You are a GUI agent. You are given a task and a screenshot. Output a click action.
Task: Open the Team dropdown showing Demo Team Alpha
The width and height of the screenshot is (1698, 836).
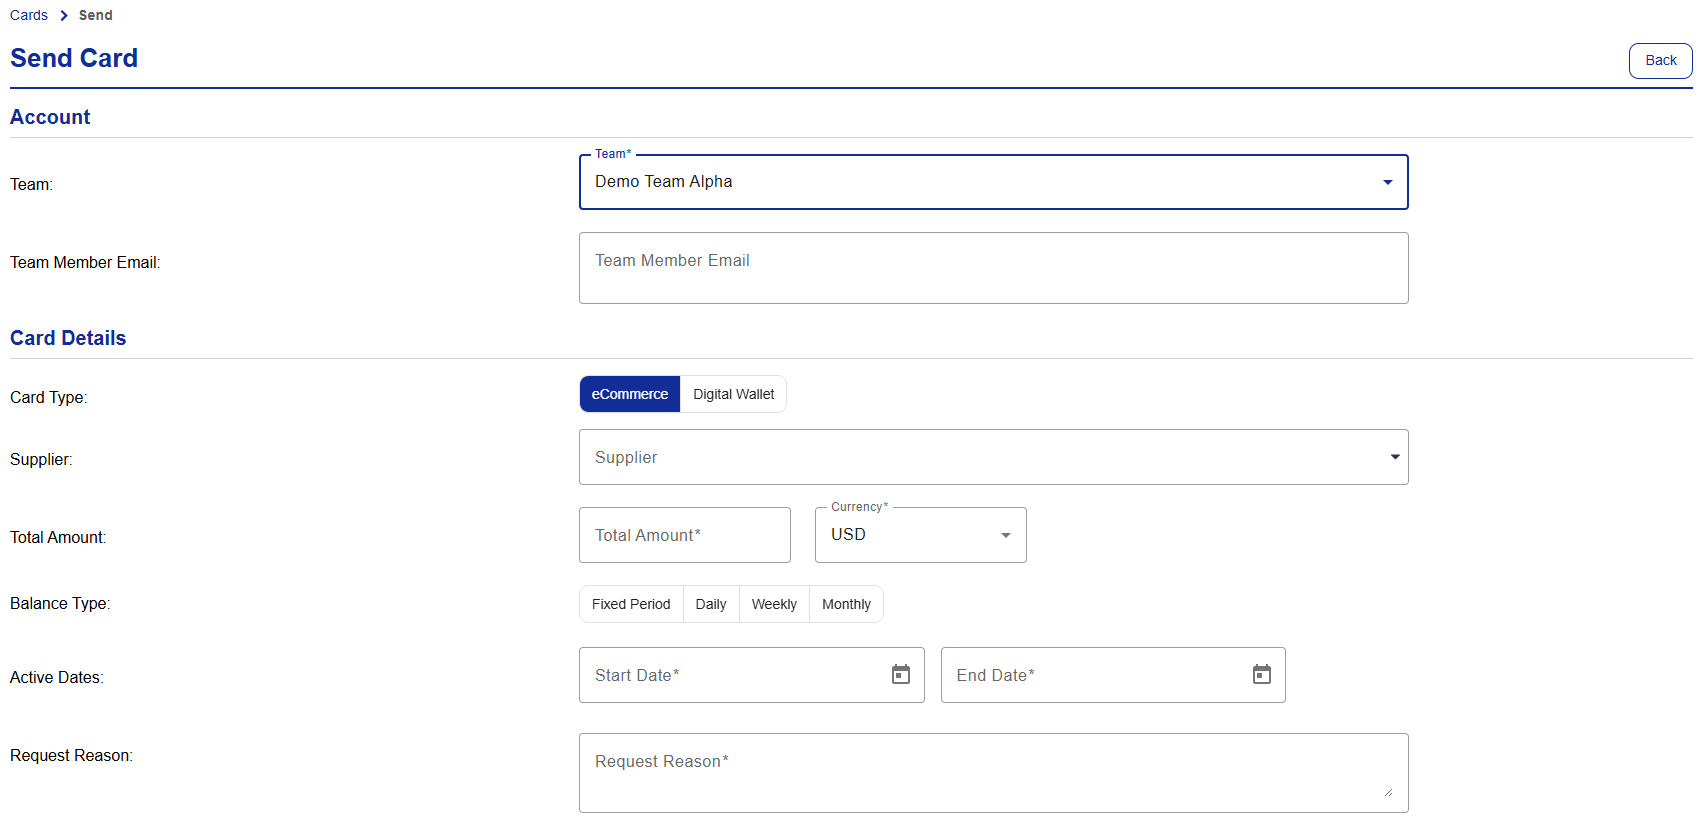coord(994,182)
